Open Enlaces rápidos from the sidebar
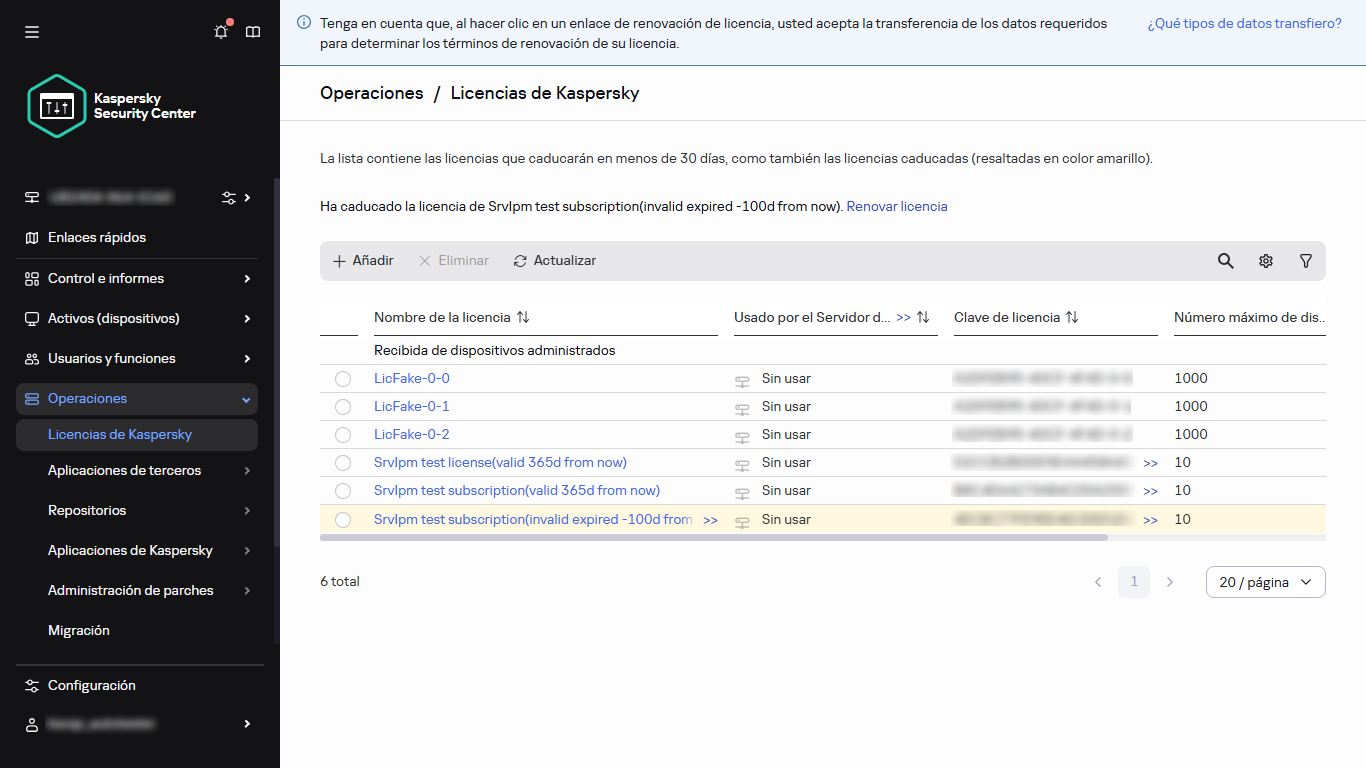Viewport: 1366px width, 768px height. (x=95, y=237)
